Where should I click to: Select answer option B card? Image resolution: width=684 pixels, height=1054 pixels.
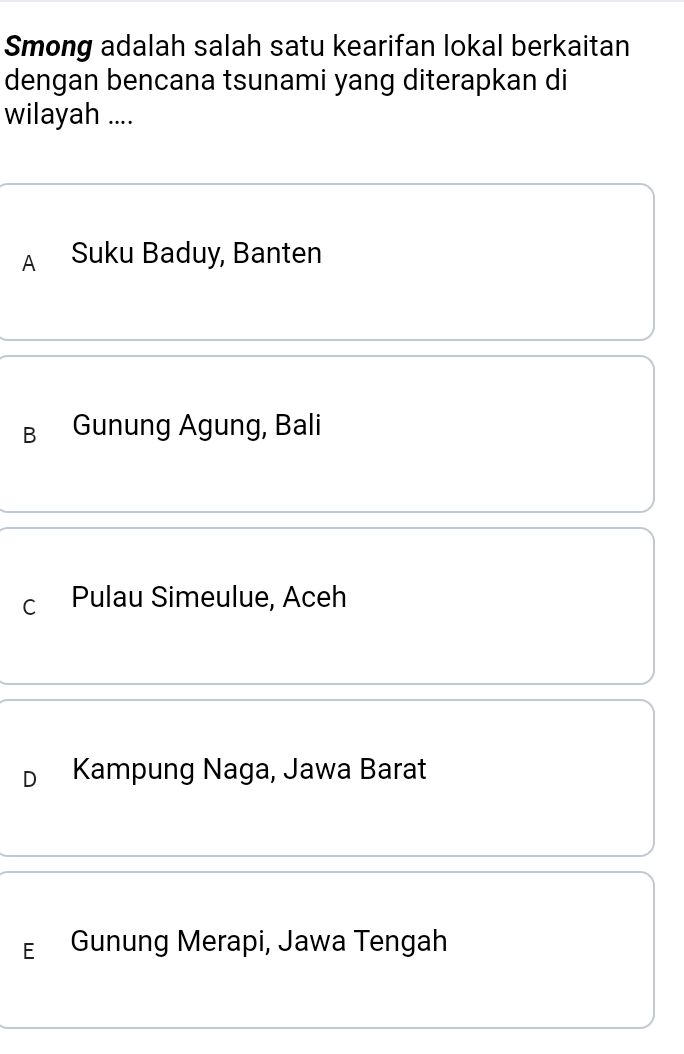tap(328, 434)
